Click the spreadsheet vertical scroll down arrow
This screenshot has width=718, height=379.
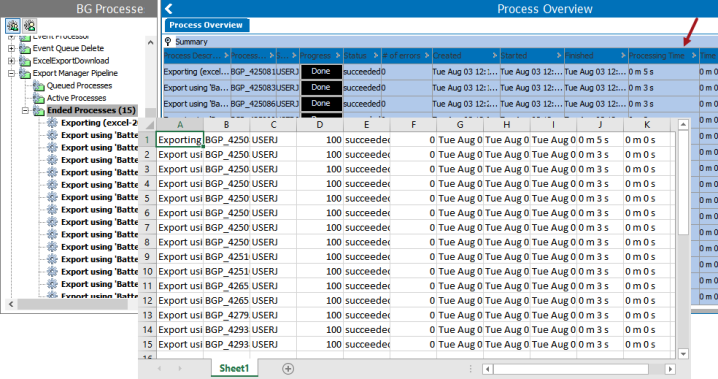pos(683,354)
